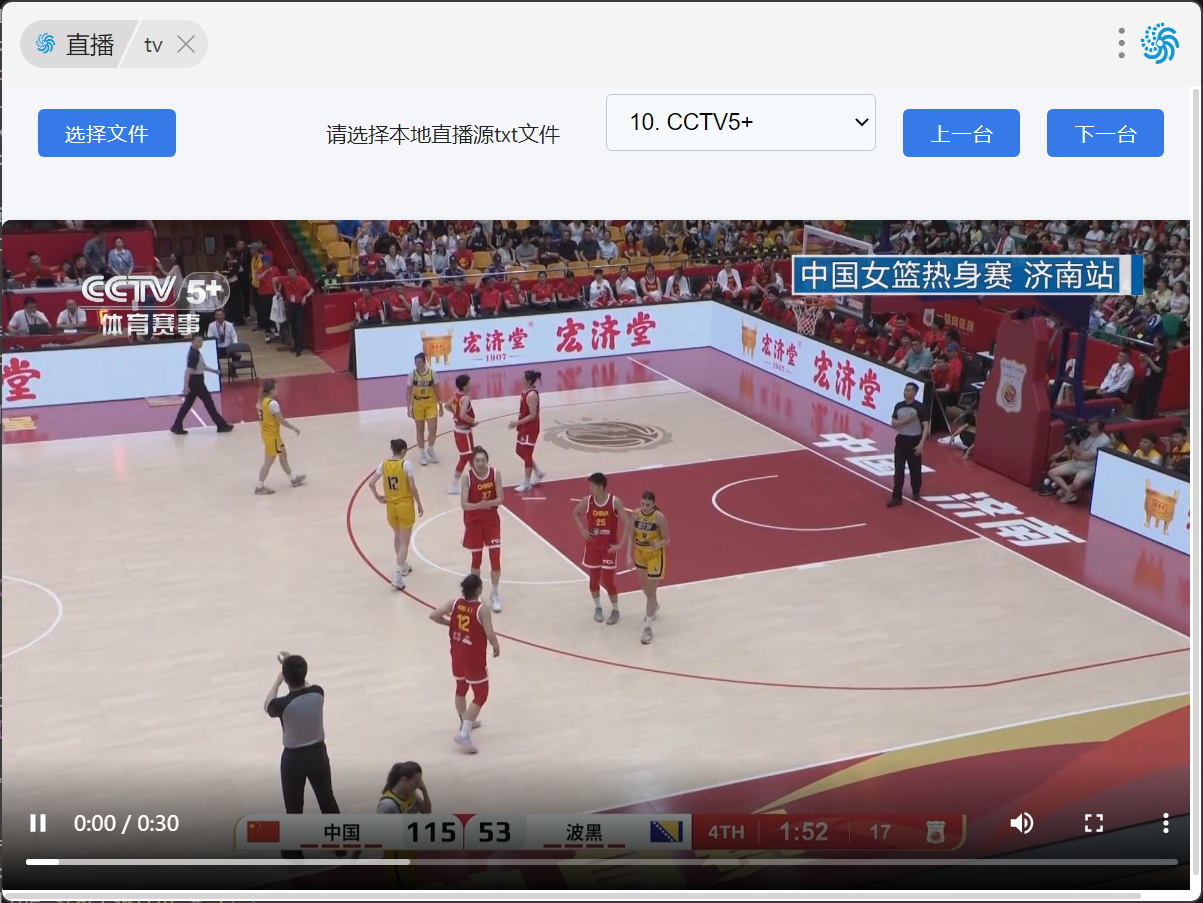This screenshot has width=1203, height=903.
Task: Select the tv tab
Action: [153, 45]
